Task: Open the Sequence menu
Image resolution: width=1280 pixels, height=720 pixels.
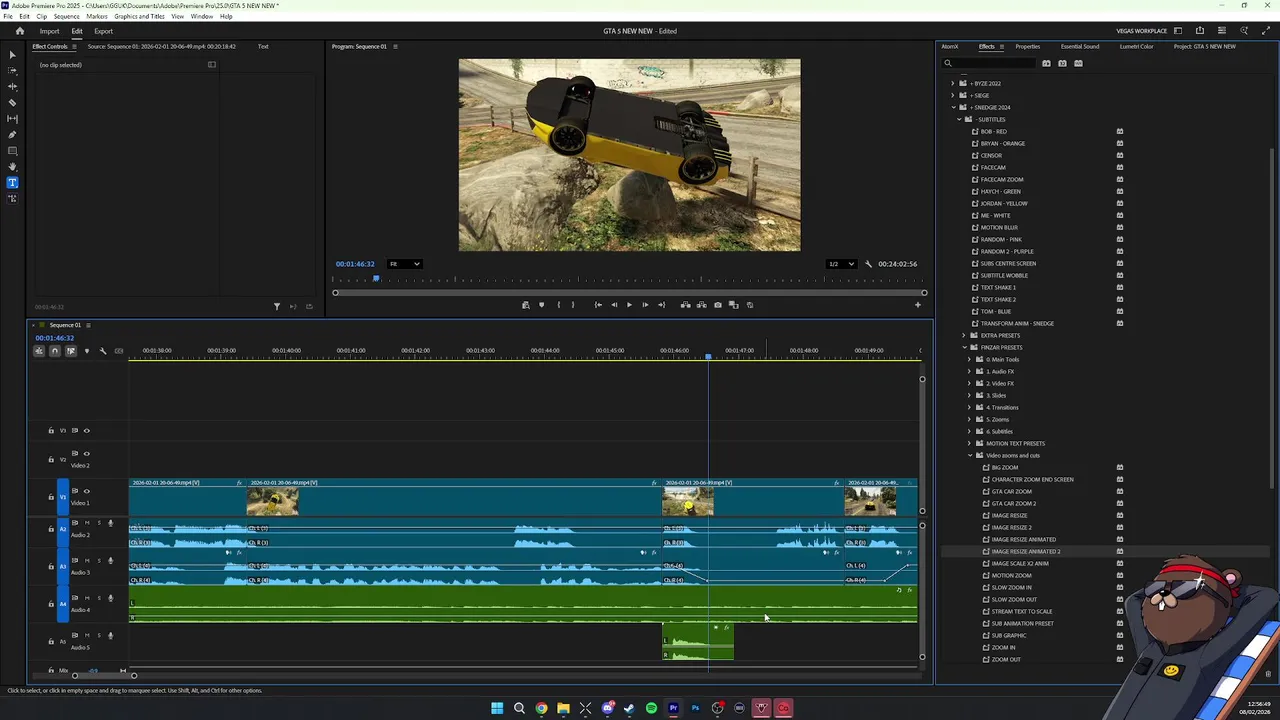Action: tap(66, 17)
